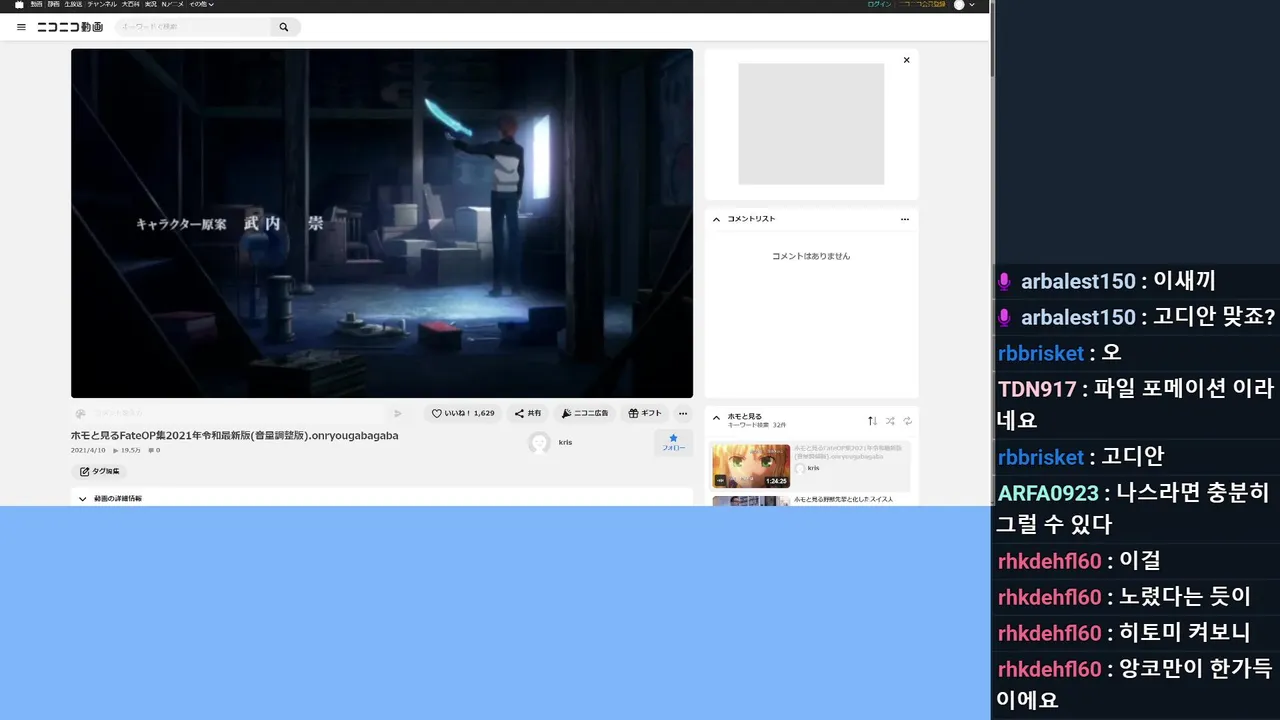Click username TDN917 in chat

click(1037, 389)
